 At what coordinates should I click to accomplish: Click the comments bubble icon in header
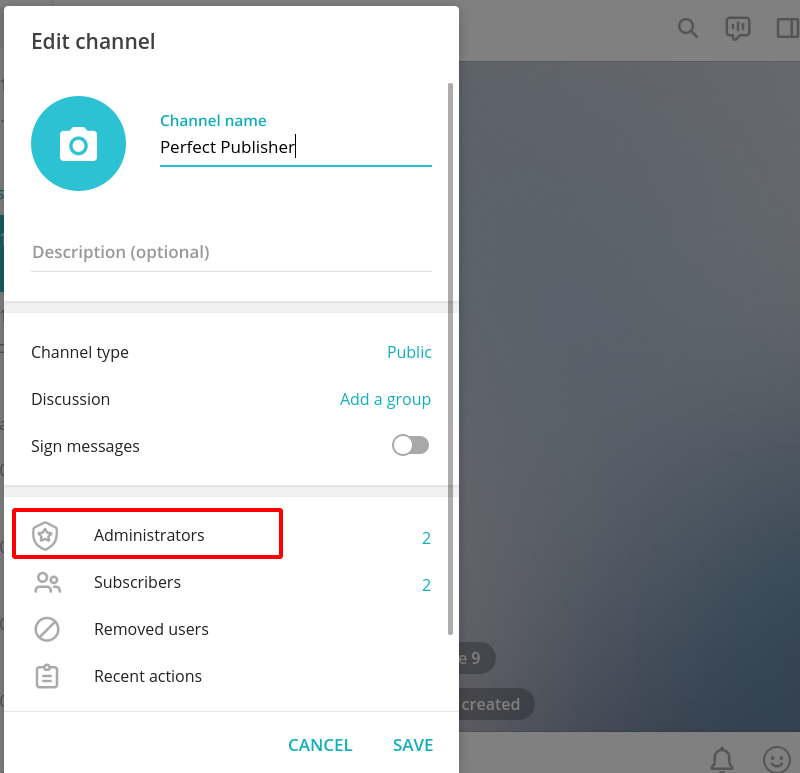[738, 28]
